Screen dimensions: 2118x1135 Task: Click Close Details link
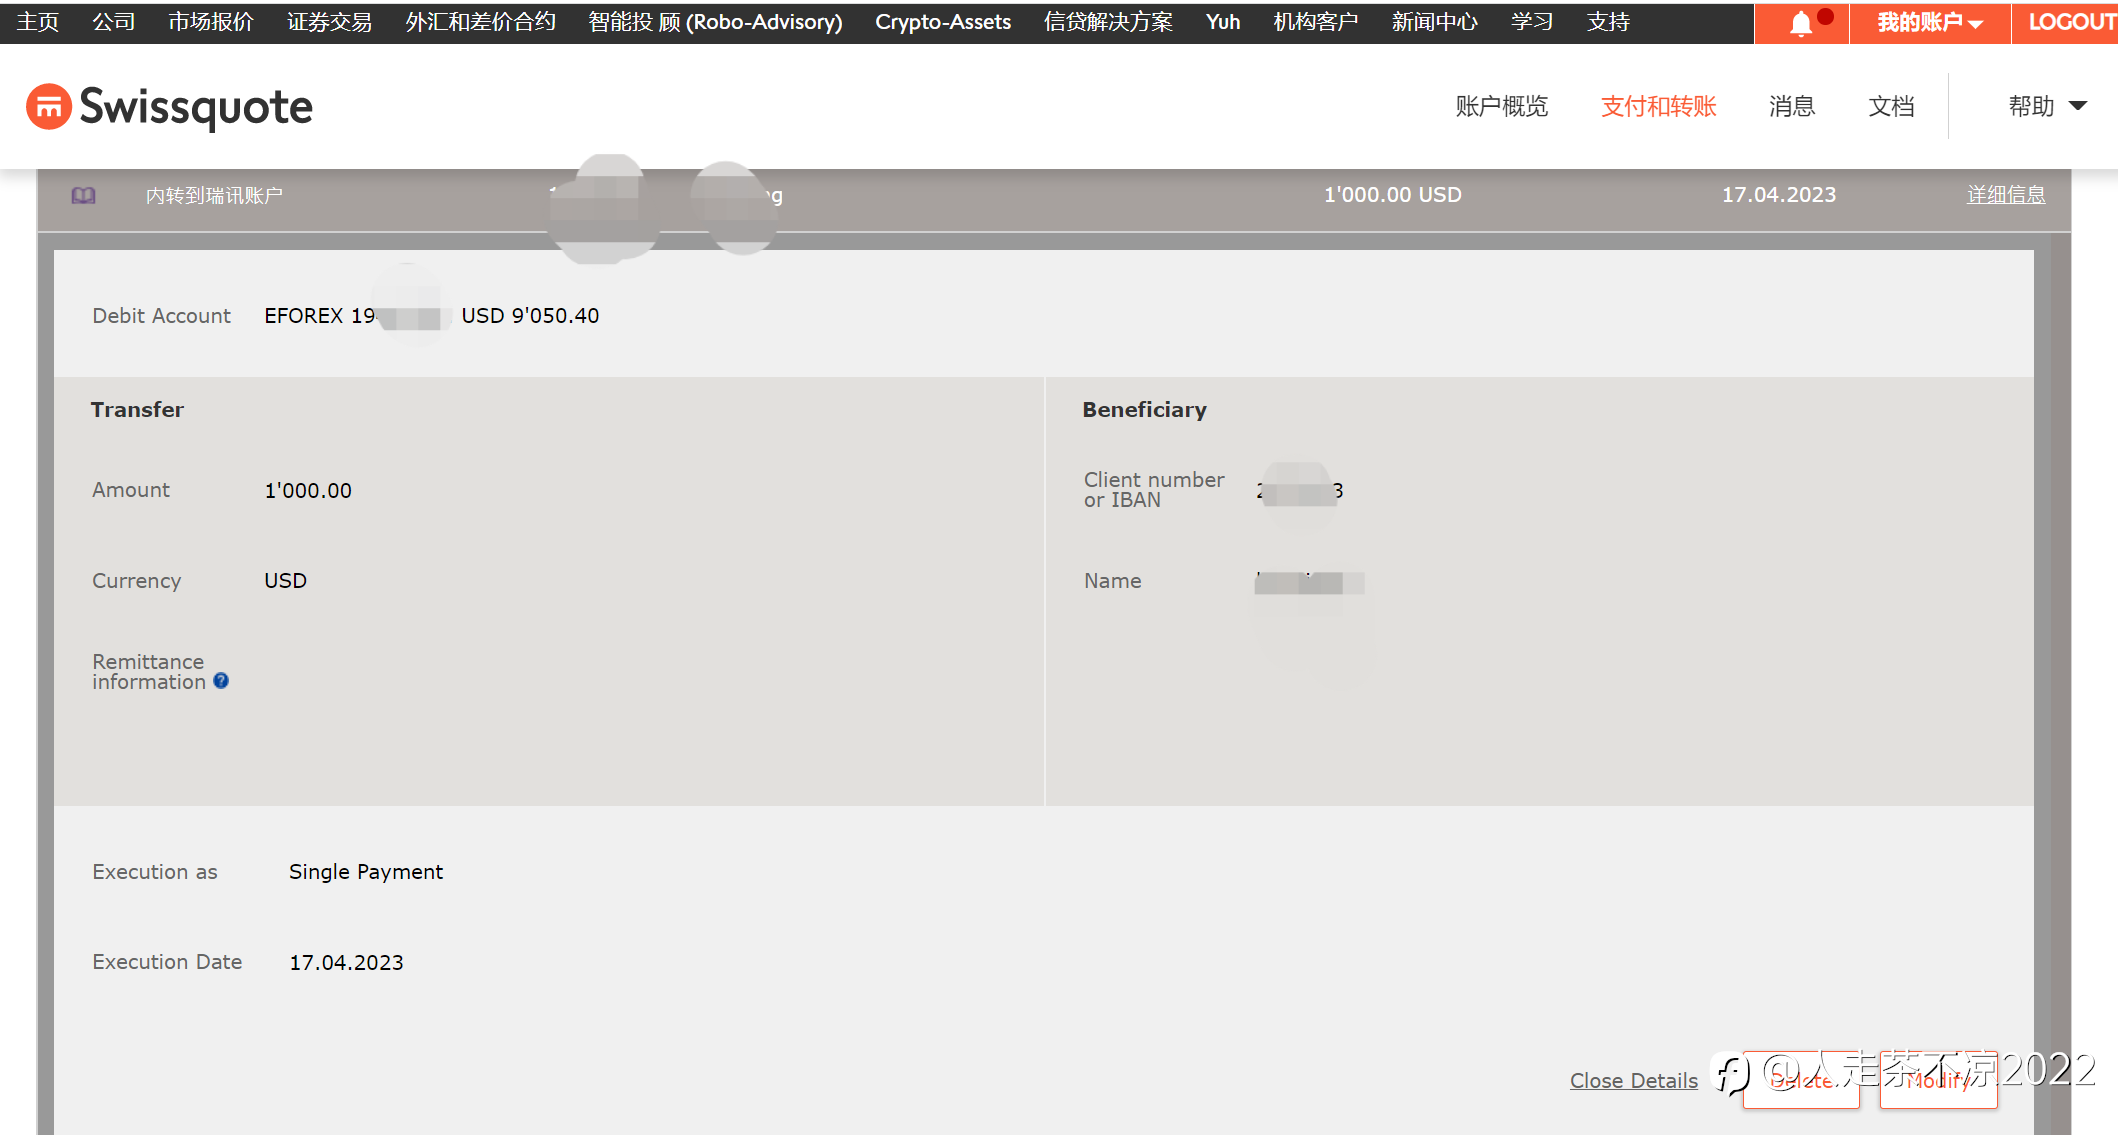[x=1633, y=1081]
